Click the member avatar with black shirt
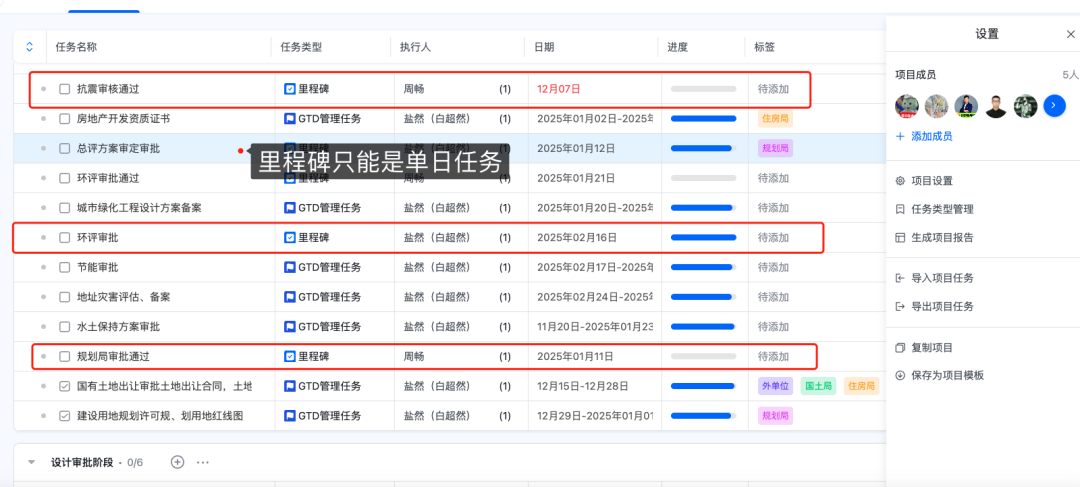Image resolution: width=1080 pixels, height=487 pixels. (x=995, y=105)
